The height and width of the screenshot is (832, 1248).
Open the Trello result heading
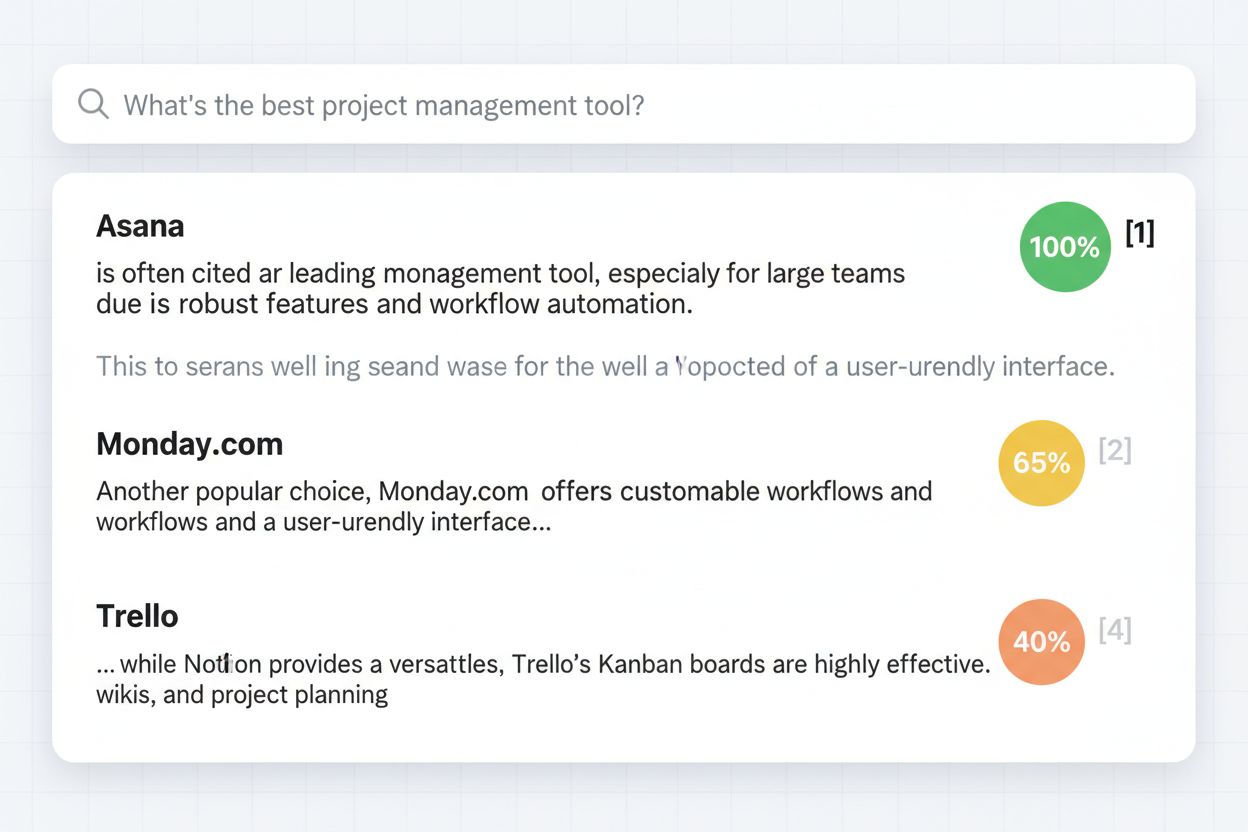coord(137,616)
